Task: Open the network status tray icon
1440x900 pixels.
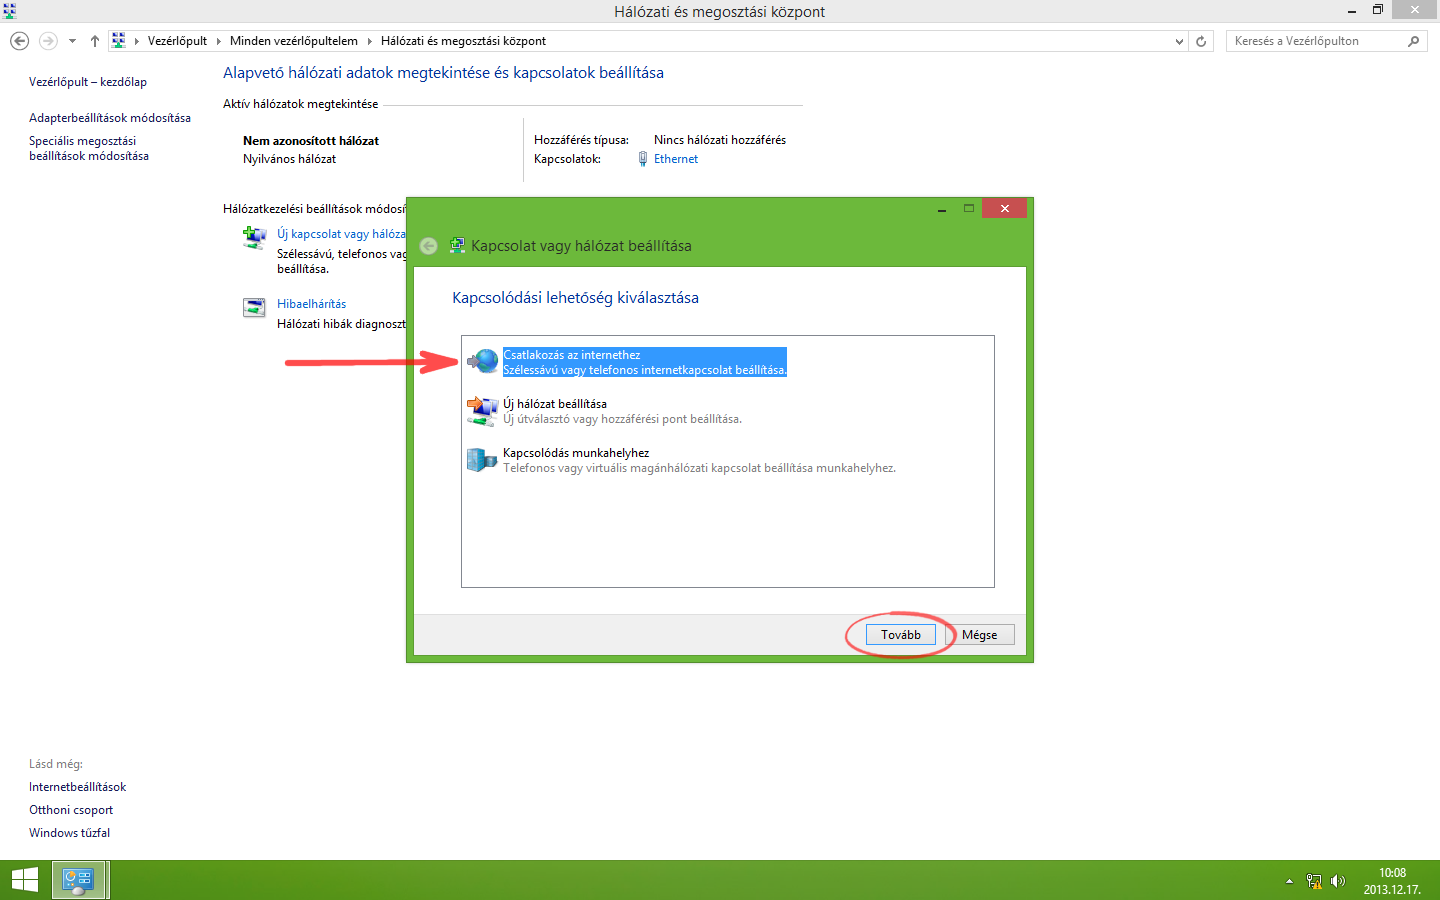Action: [1313, 881]
